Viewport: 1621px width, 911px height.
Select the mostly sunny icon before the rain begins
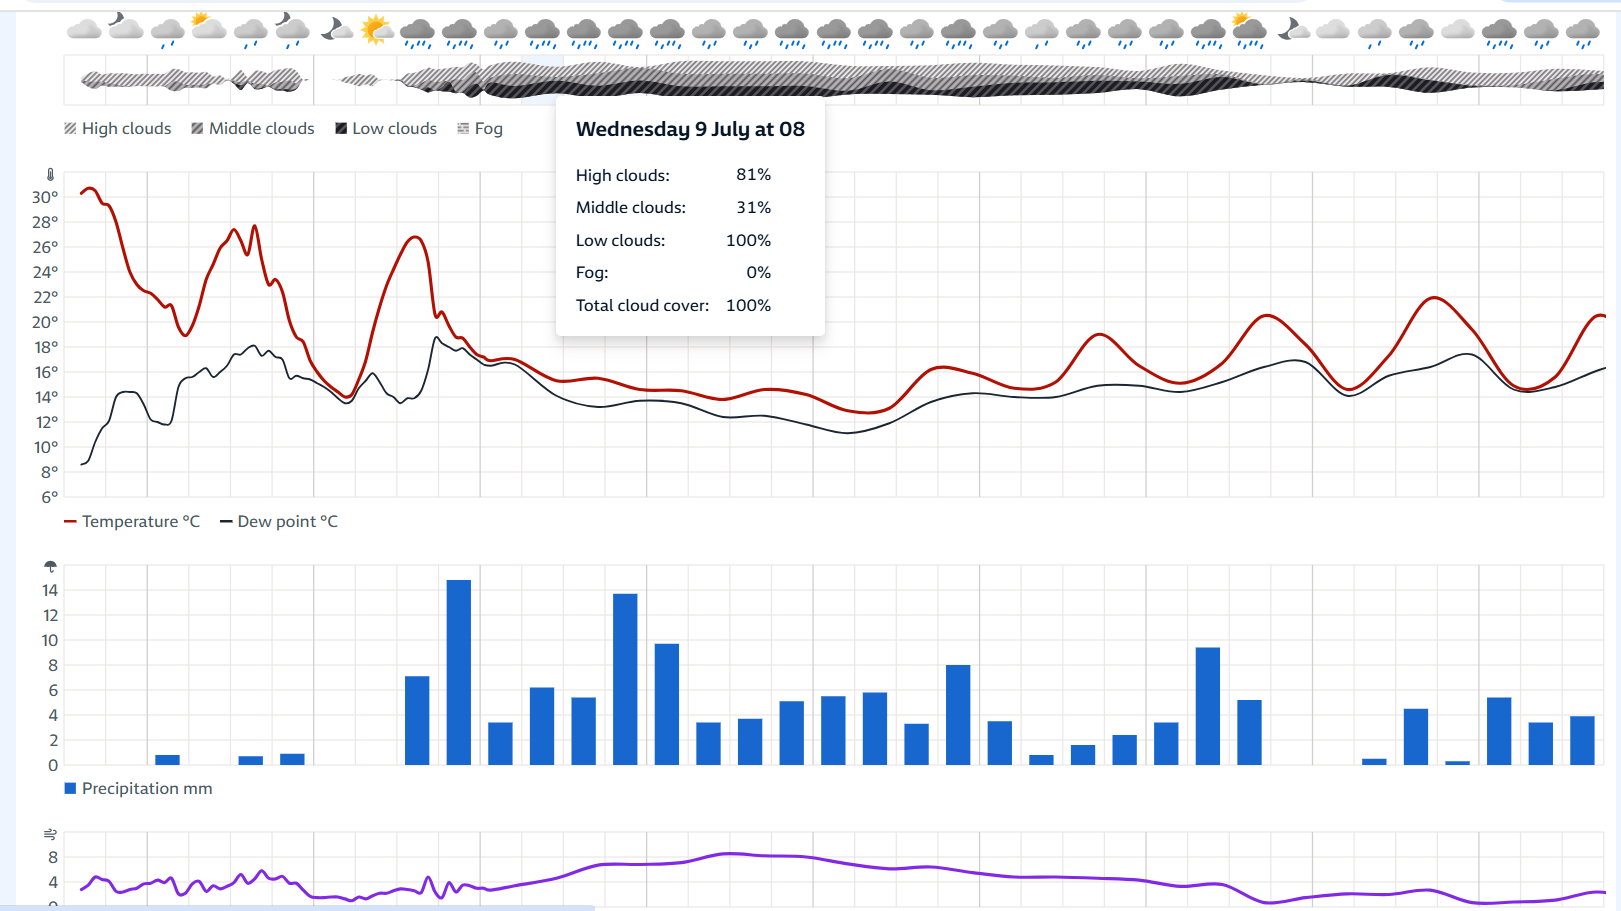[376, 30]
